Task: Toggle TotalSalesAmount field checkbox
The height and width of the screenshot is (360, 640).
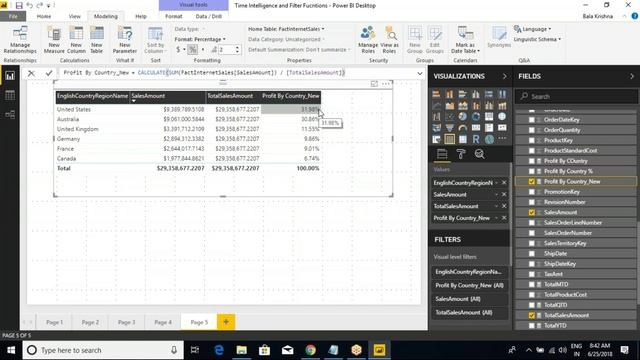Action: click(x=531, y=316)
